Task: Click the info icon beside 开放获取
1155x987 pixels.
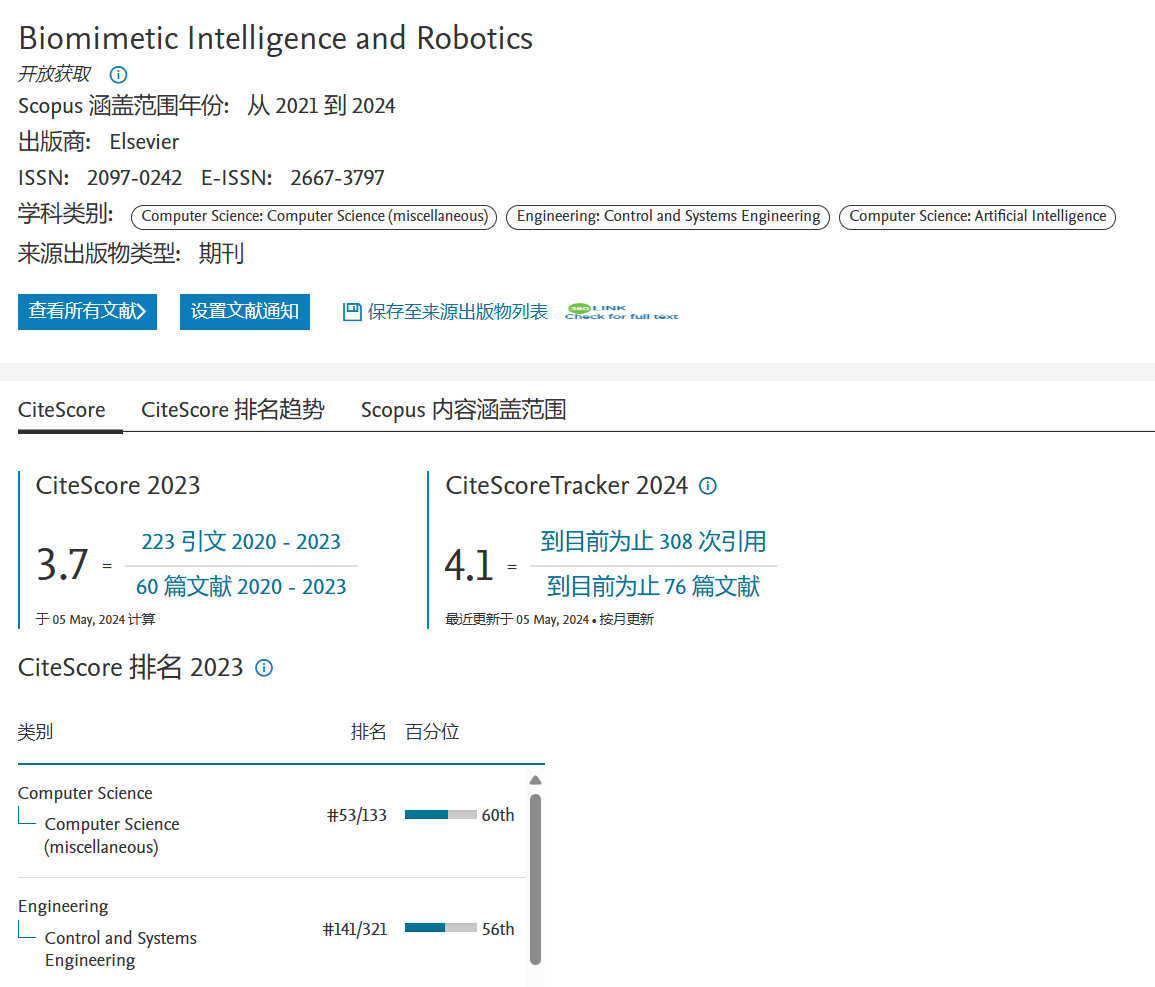Action: (118, 75)
